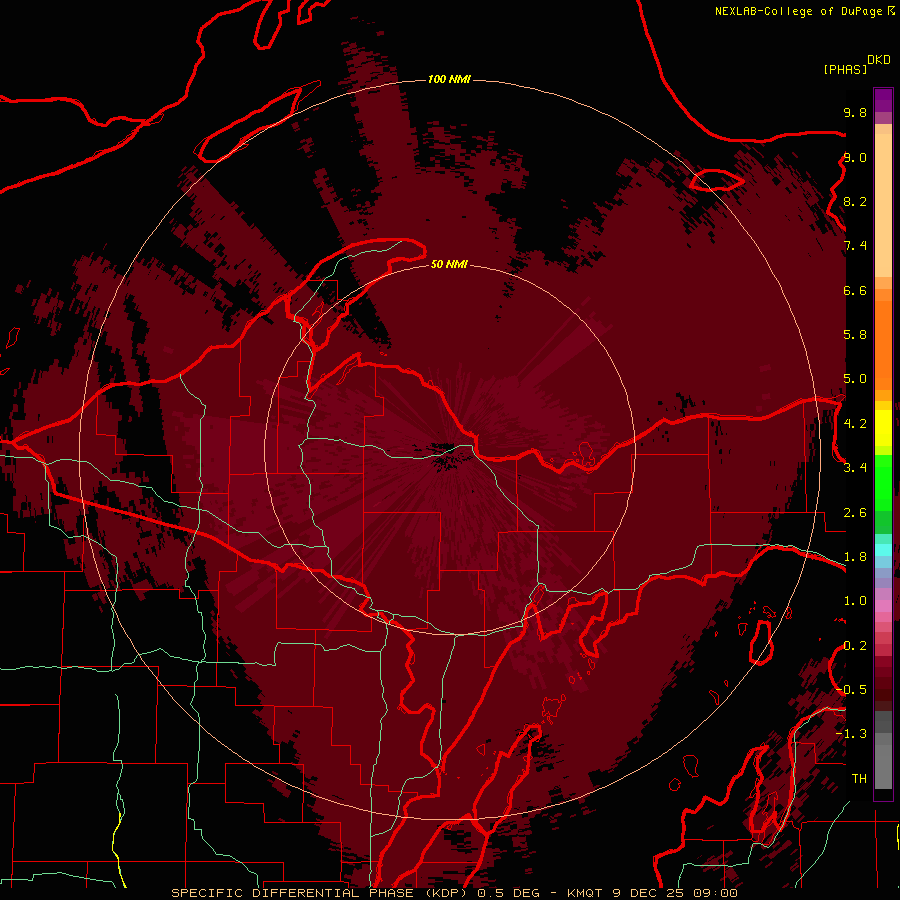This screenshot has width=900, height=900.
Task: Click the 4.2 scale value
Action: pyautogui.click(x=855, y=424)
